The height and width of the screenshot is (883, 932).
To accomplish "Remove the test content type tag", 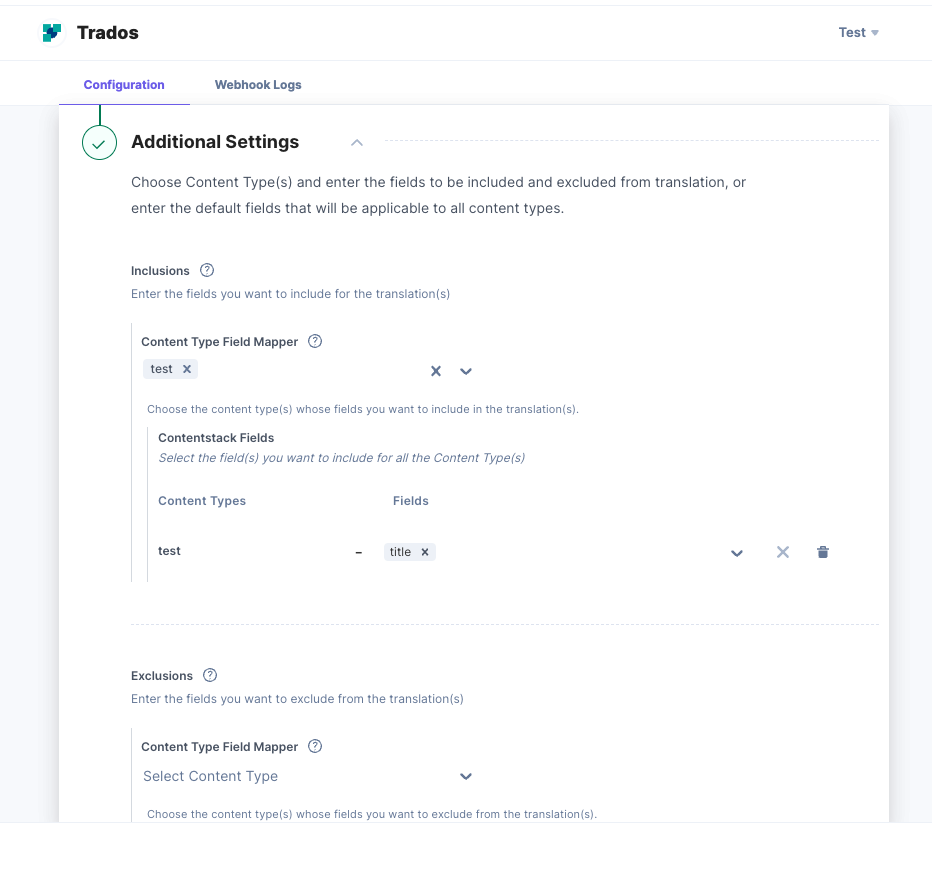I will click(187, 369).
